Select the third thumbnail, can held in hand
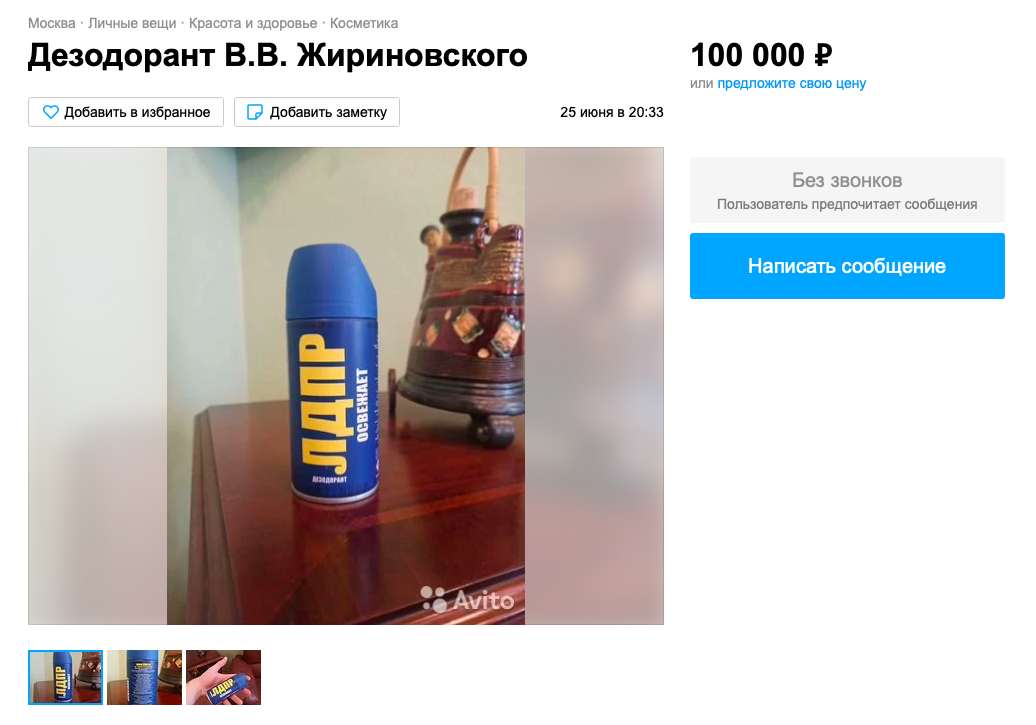Image resolution: width=1036 pixels, height=725 pixels. tap(223, 677)
